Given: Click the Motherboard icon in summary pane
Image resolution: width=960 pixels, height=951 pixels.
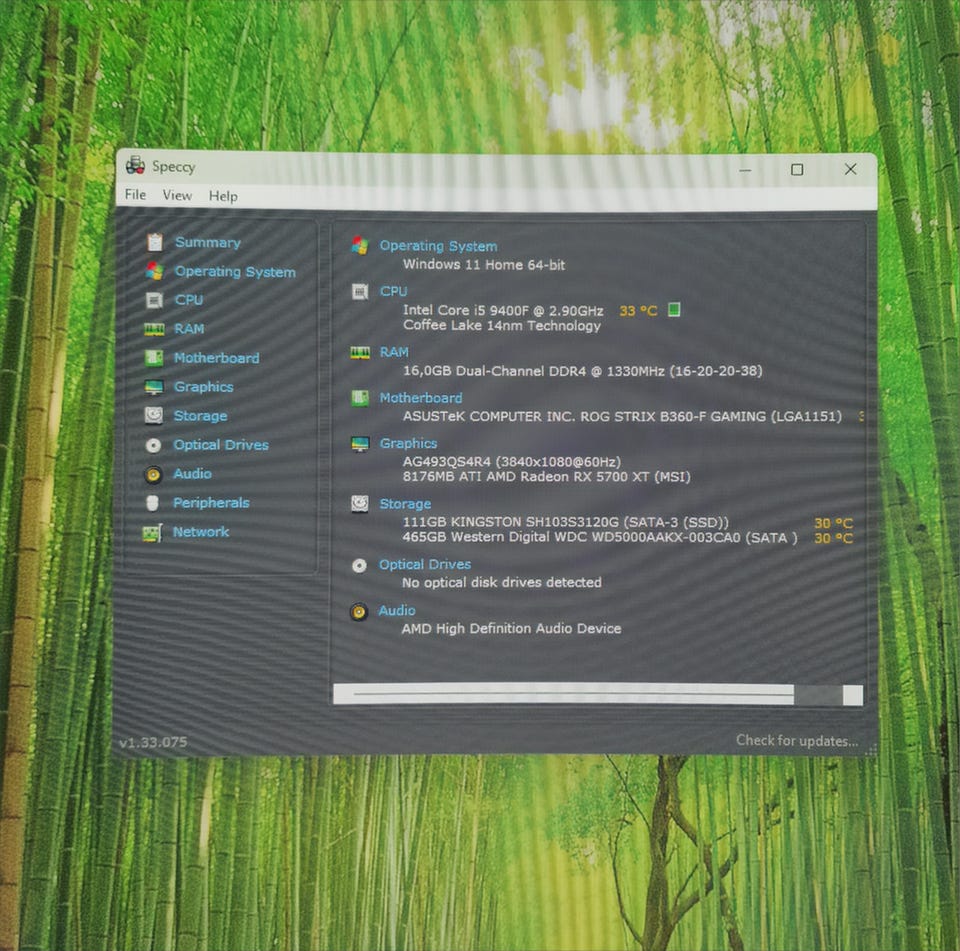Looking at the screenshot, I should (x=360, y=398).
